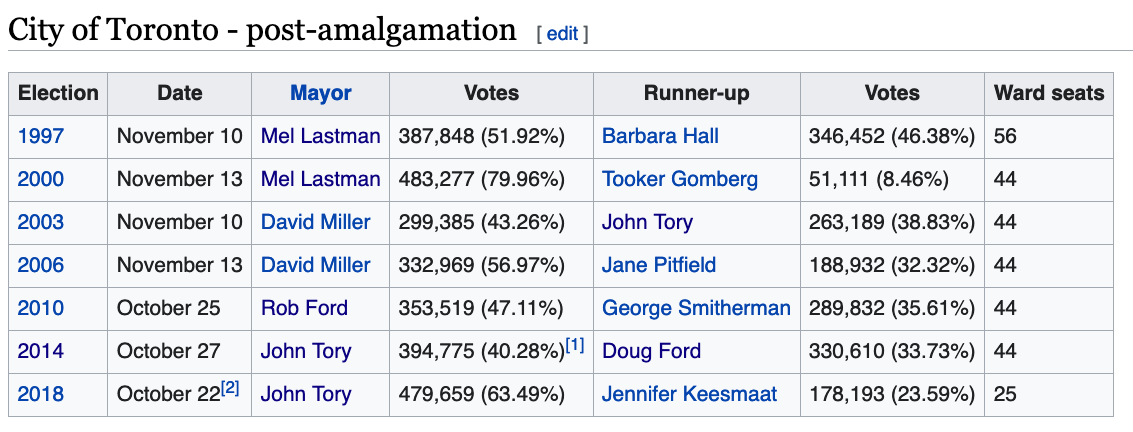1133x432 pixels.
Task: Open Doug Ford runner-up link
Action: click(x=651, y=351)
